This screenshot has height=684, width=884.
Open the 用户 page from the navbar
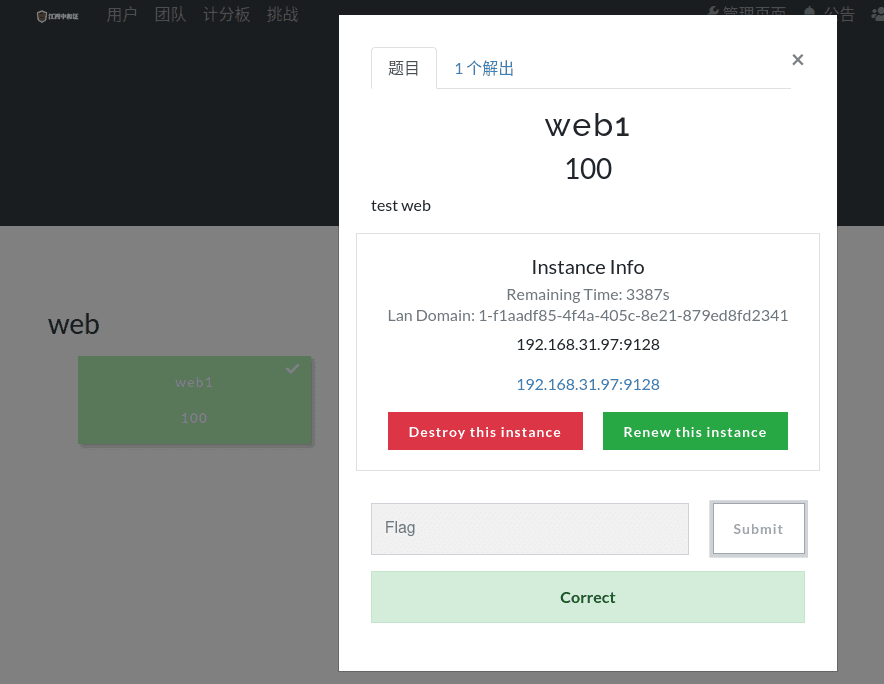pos(122,15)
